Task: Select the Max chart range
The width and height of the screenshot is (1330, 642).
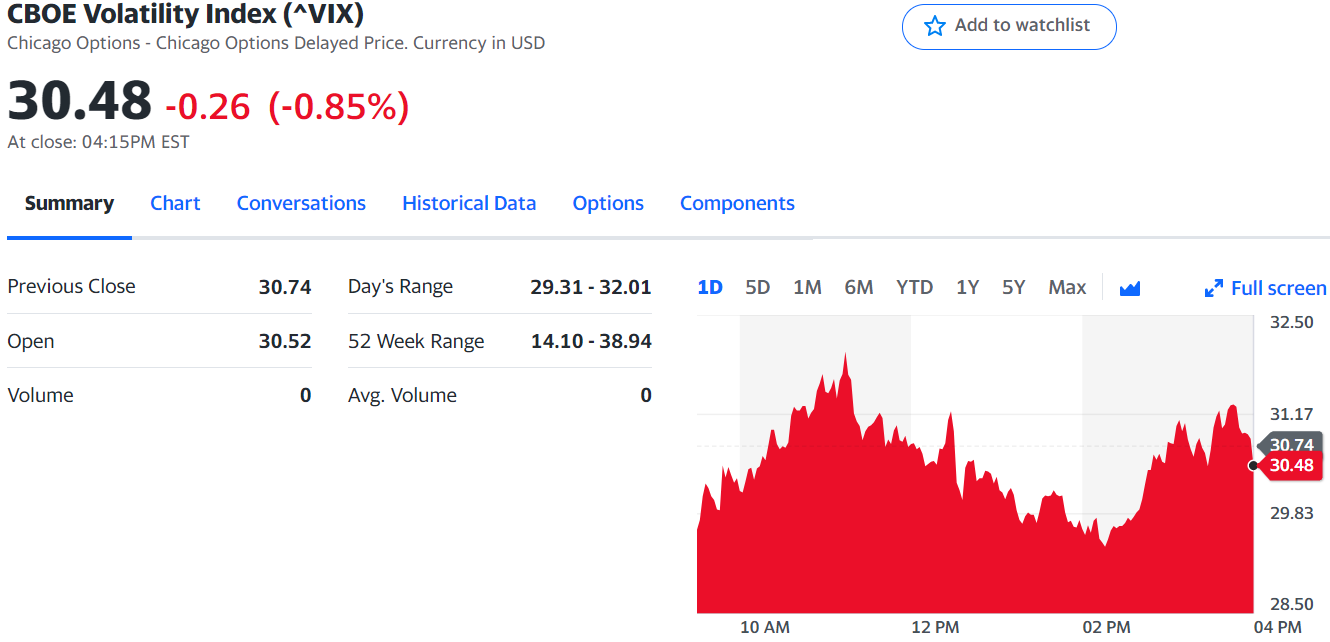Action: coord(1067,287)
